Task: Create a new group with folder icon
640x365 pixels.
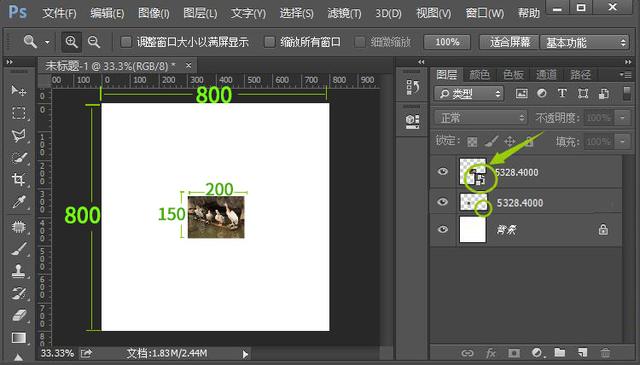Action: click(x=560, y=352)
